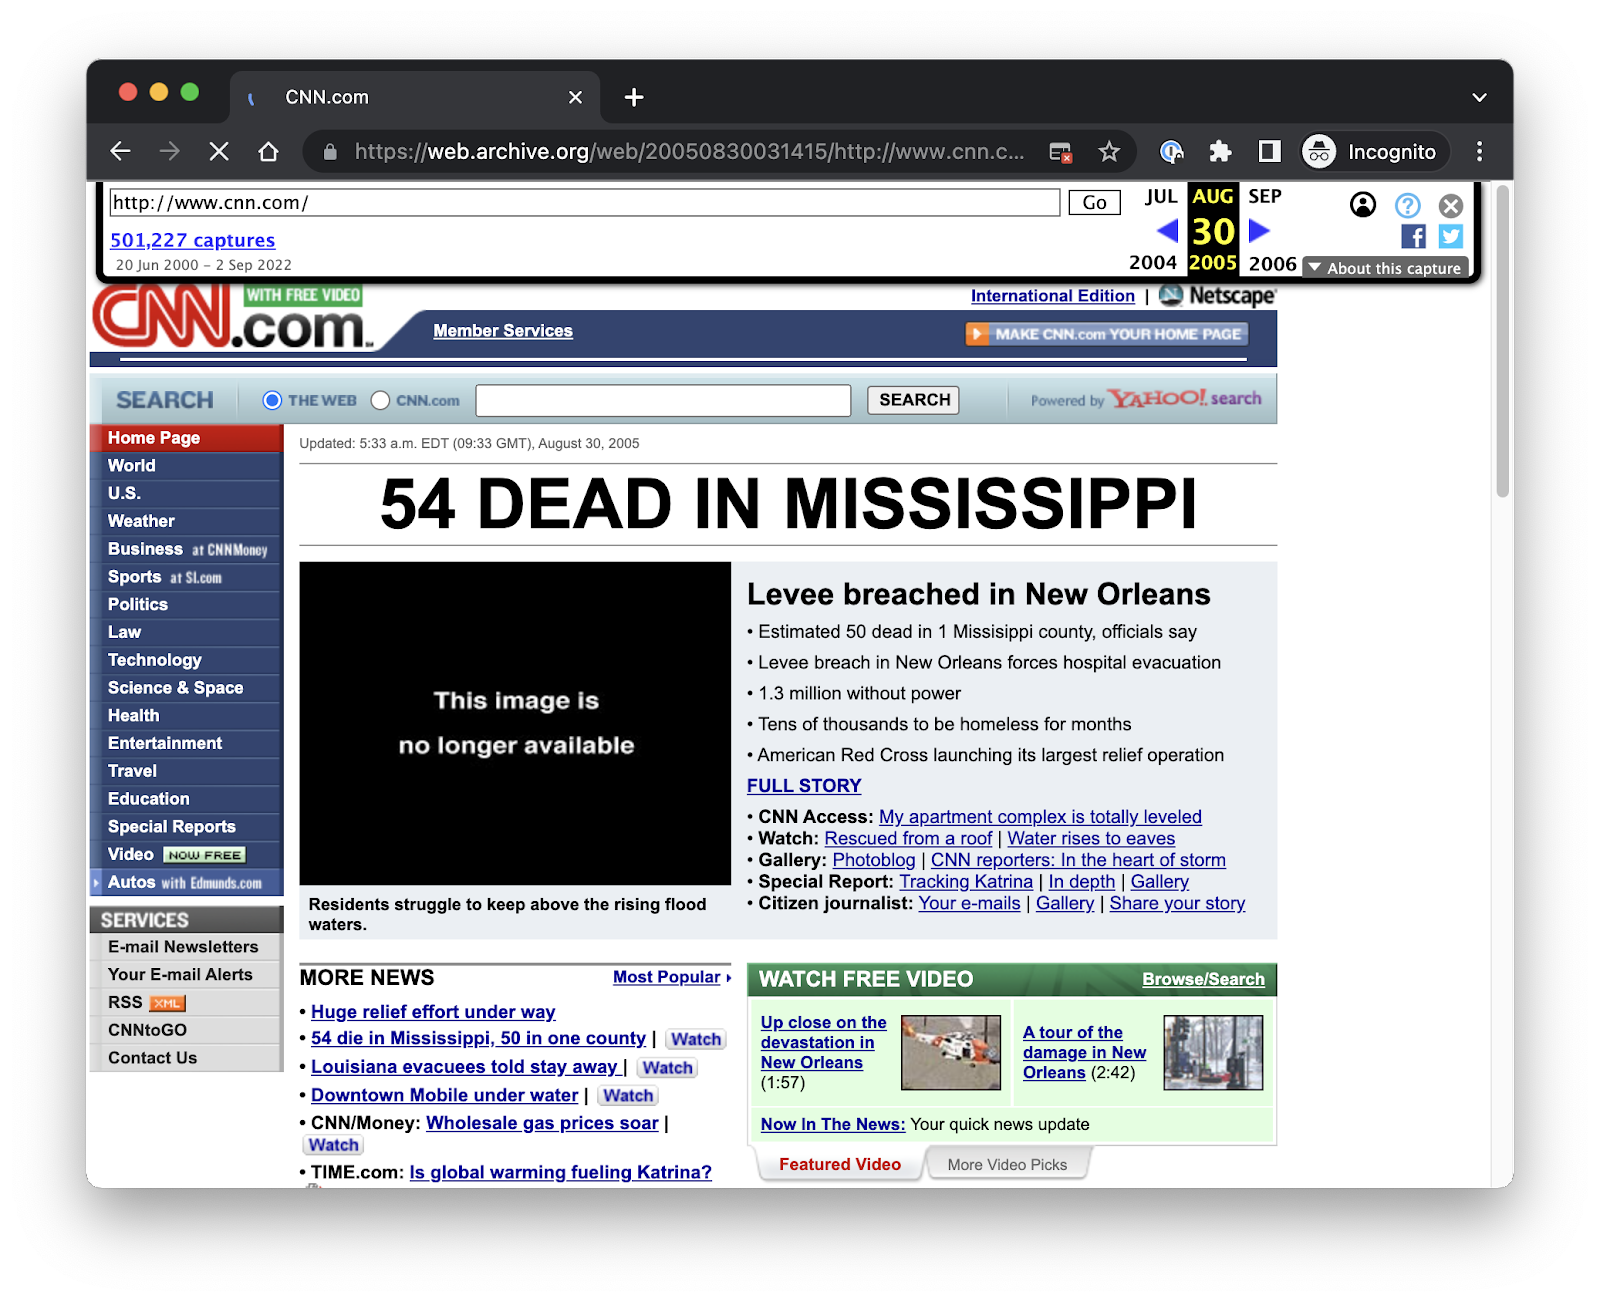Toggle the browser side panel icon
This screenshot has width=1600, height=1302.
click(x=1269, y=151)
